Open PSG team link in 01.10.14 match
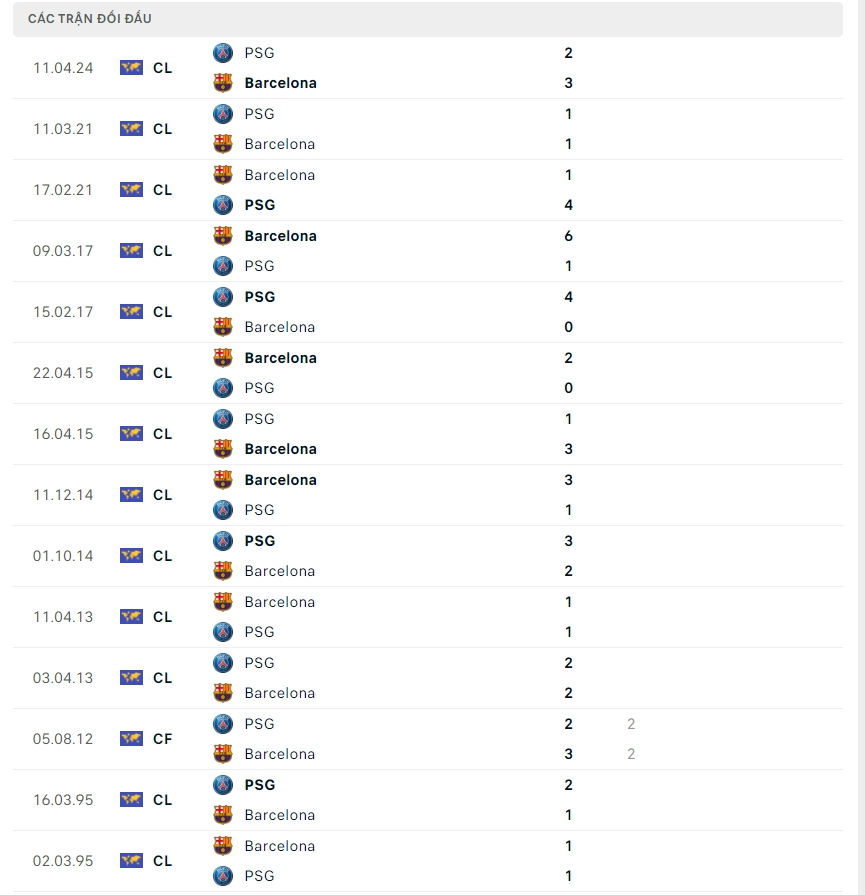The width and height of the screenshot is (865, 895). click(x=259, y=541)
